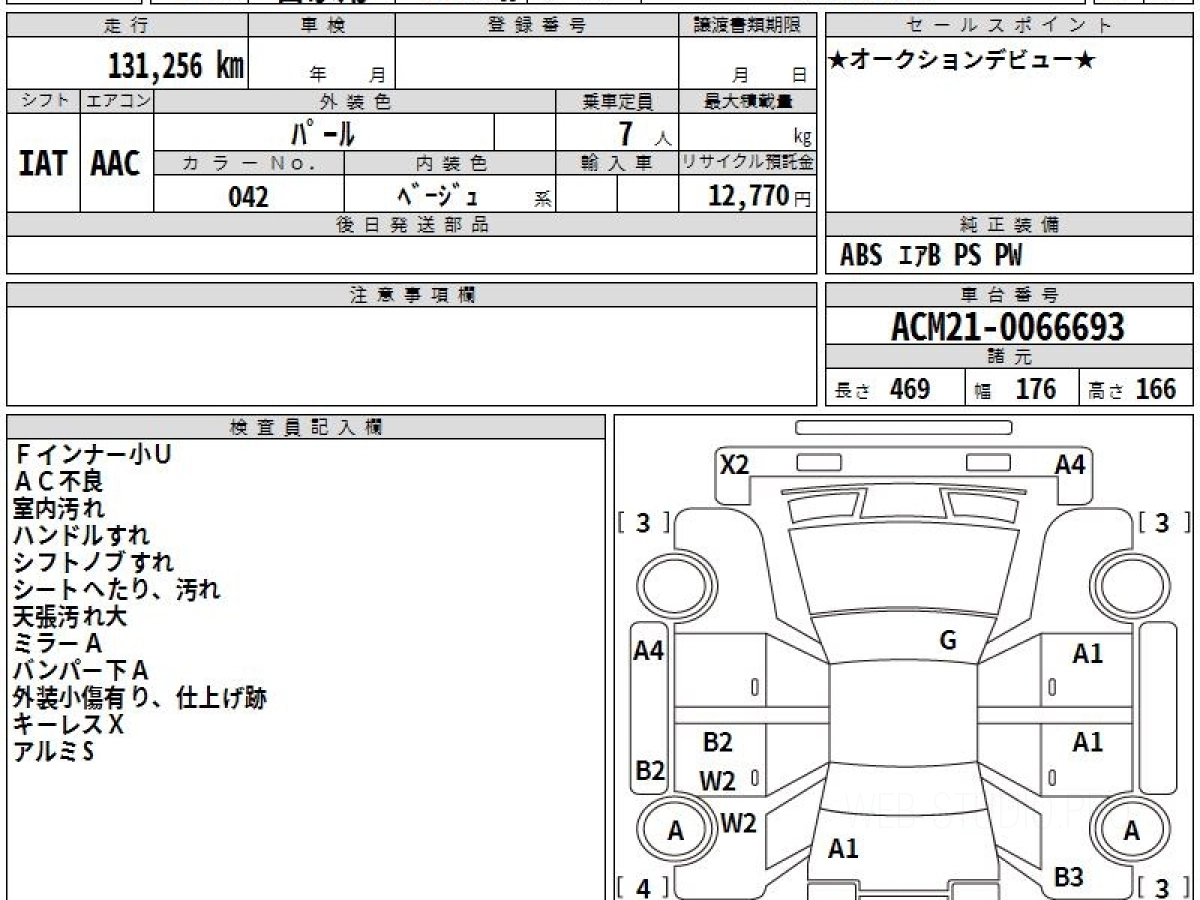Viewport: 1200px width, 900px height.
Task: Click the 走行 column header
Action: click(126, 25)
